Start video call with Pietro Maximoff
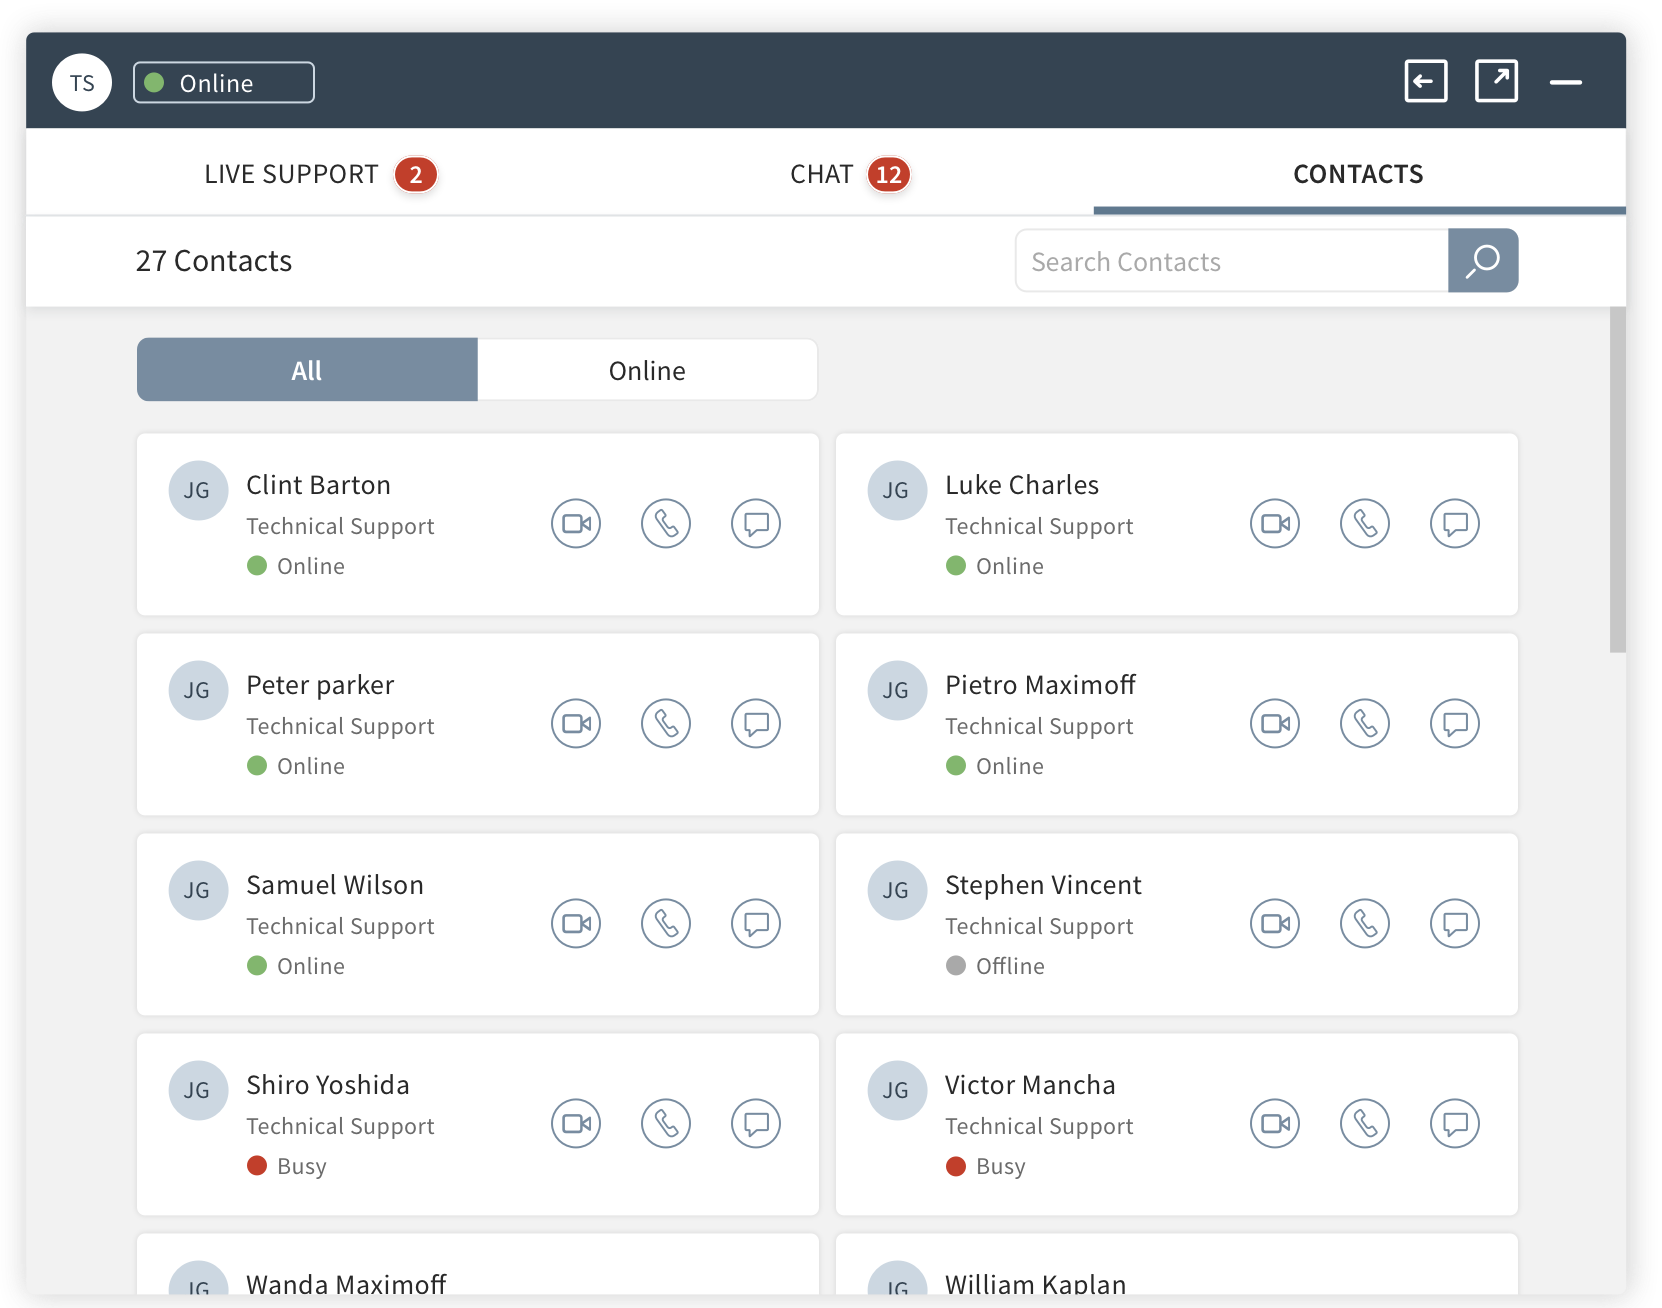Viewport: 1662px width, 1308px height. coord(1275,723)
